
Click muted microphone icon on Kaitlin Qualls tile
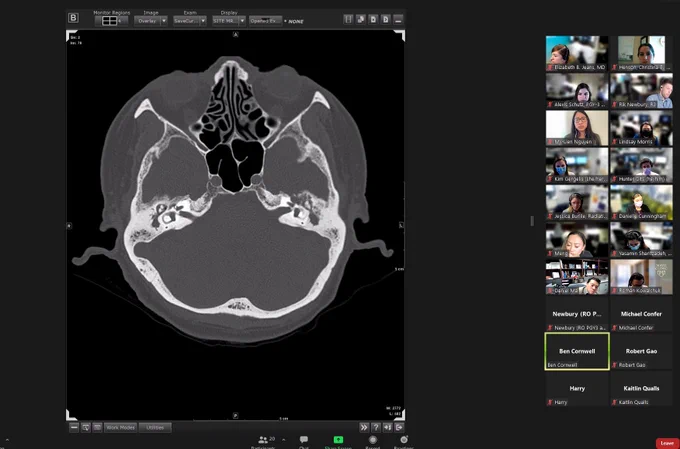(x=615, y=403)
